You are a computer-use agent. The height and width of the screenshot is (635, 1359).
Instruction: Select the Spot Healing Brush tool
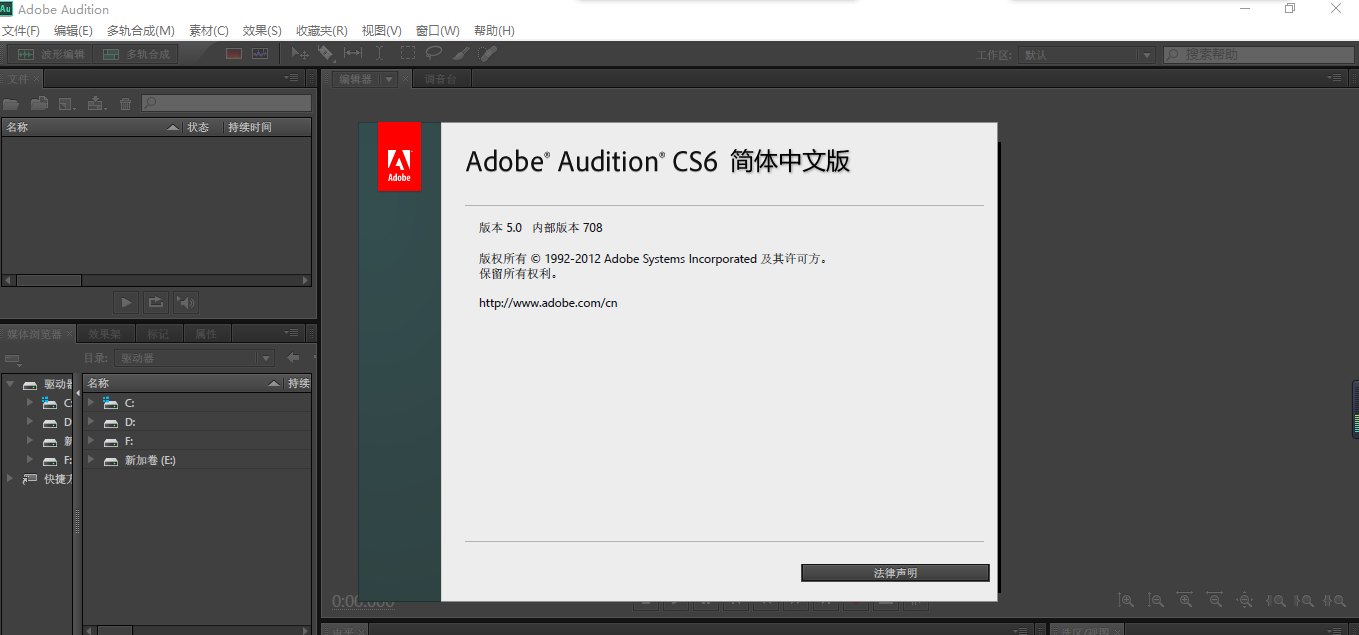click(487, 53)
